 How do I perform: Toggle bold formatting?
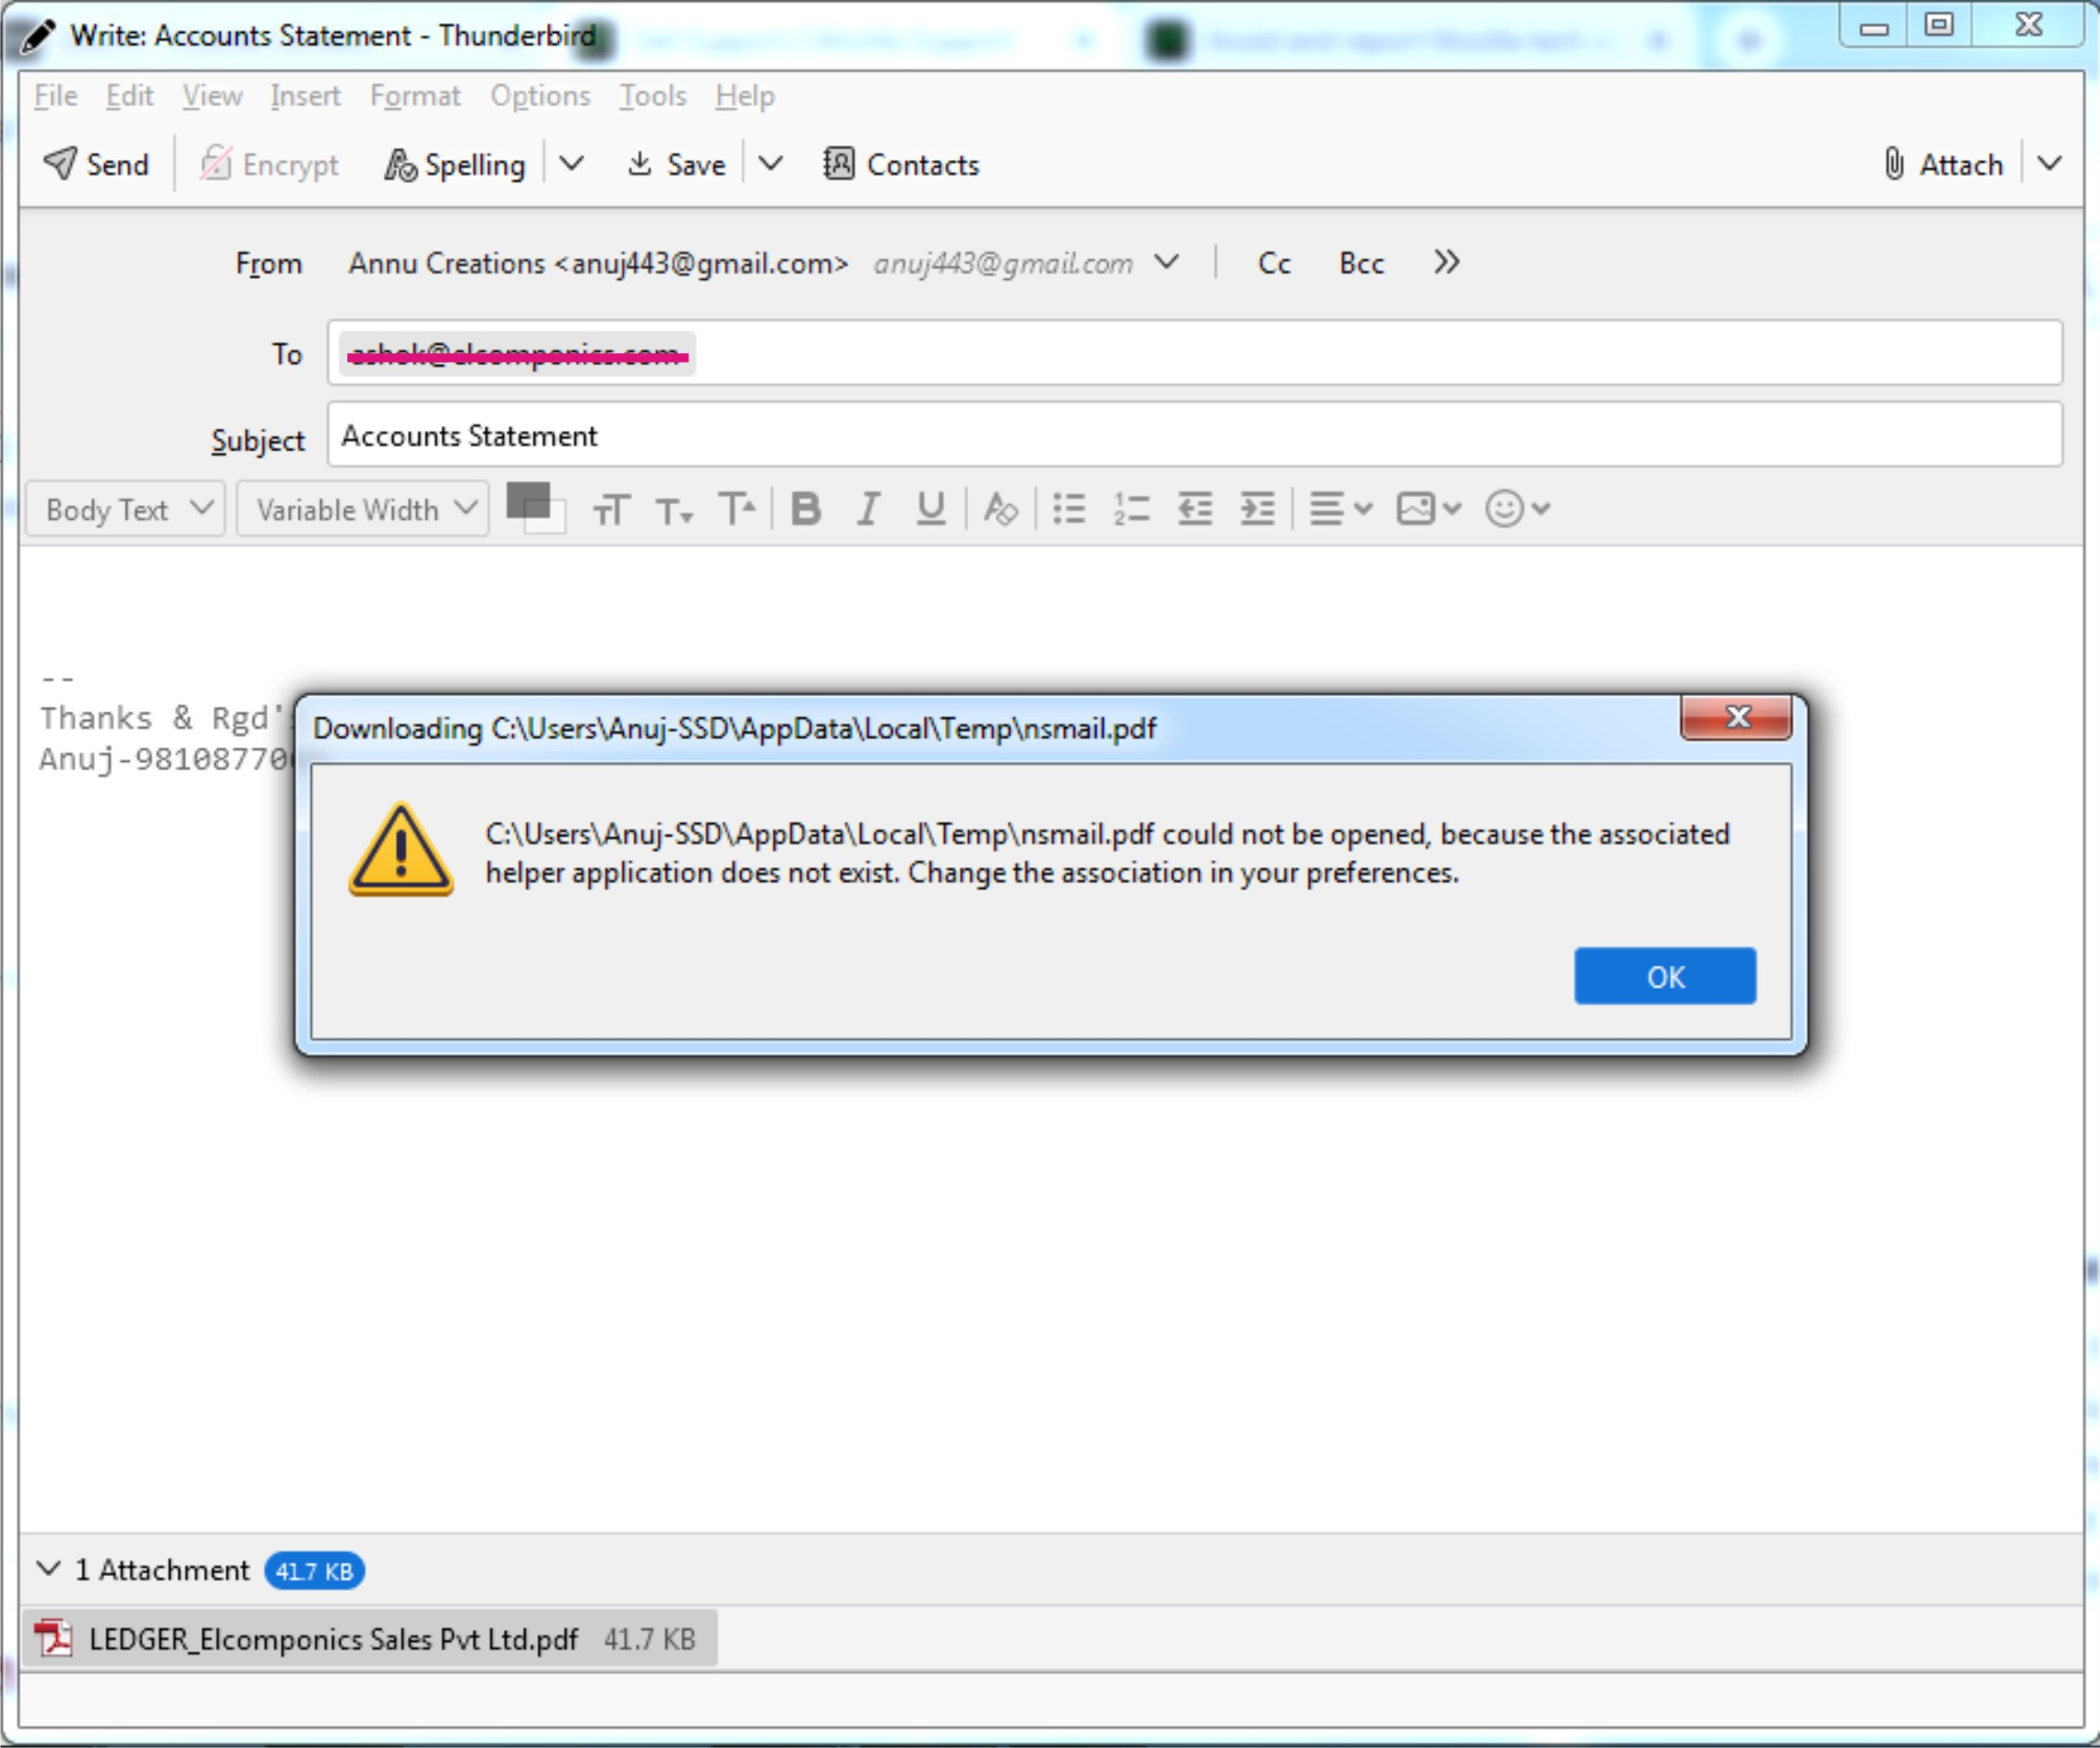[x=806, y=509]
